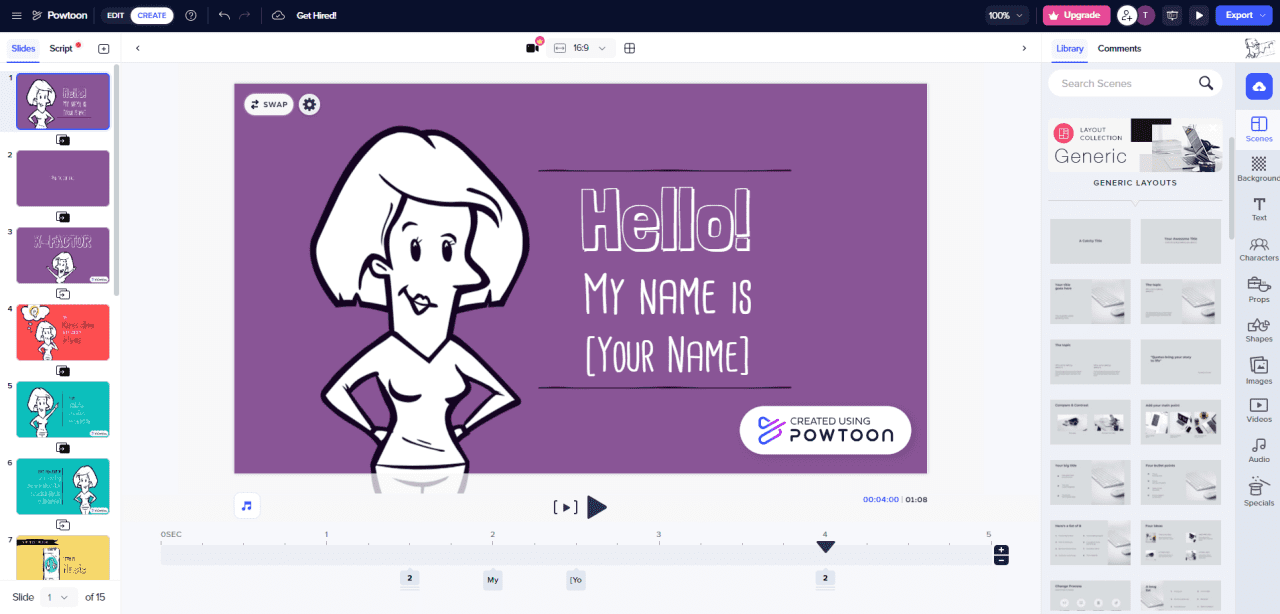Image resolution: width=1280 pixels, height=614 pixels.
Task: Open the Text panel
Action: click(1259, 208)
